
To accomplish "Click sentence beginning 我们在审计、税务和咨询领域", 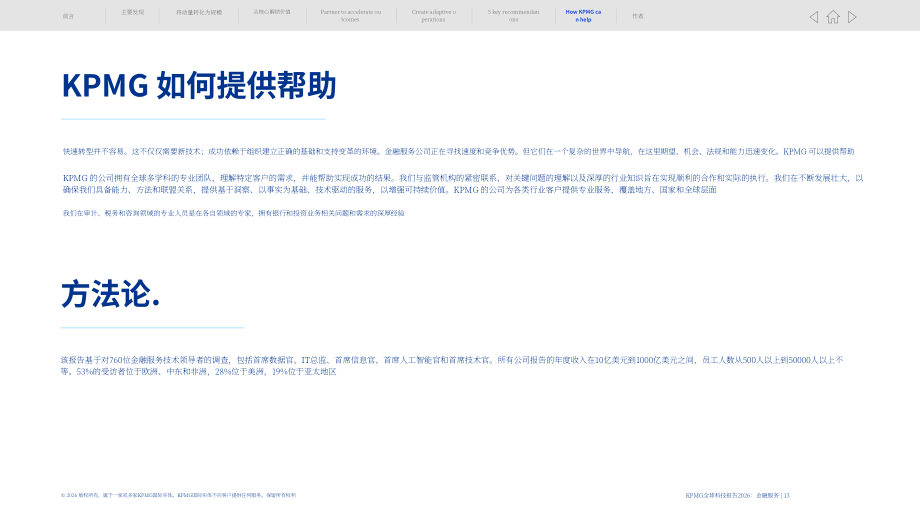I will click(x=234, y=213).
